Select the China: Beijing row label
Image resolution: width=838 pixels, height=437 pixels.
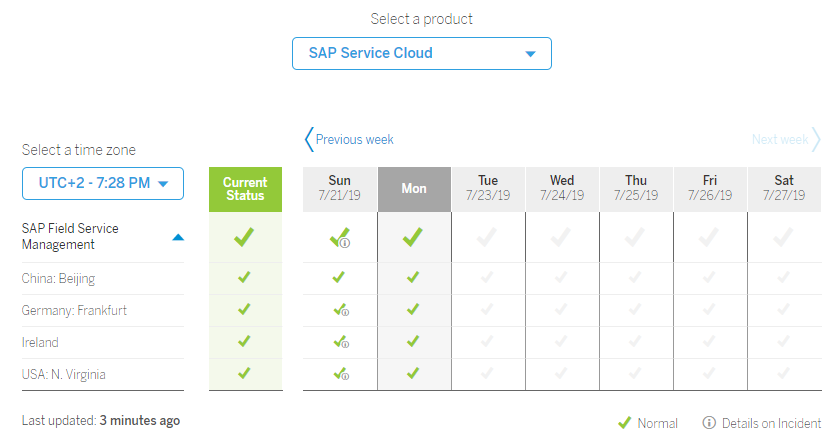click(x=58, y=279)
